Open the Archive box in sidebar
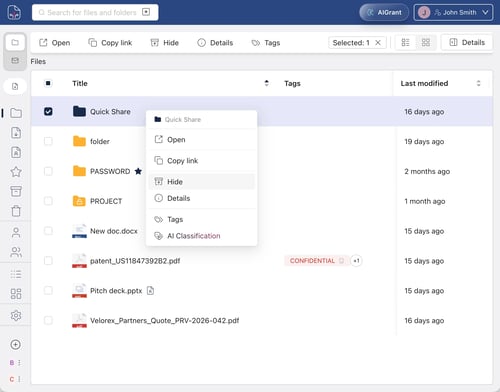This screenshot has width=500, height=392. (16, 191)
